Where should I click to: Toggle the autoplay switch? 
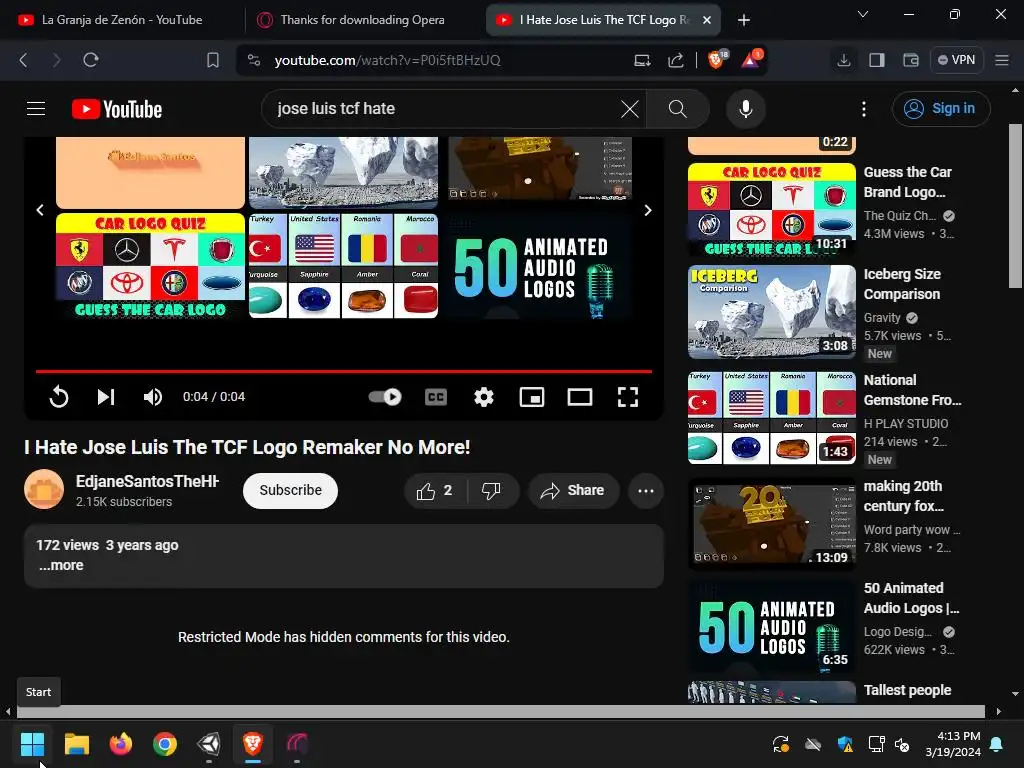point(385,396)
